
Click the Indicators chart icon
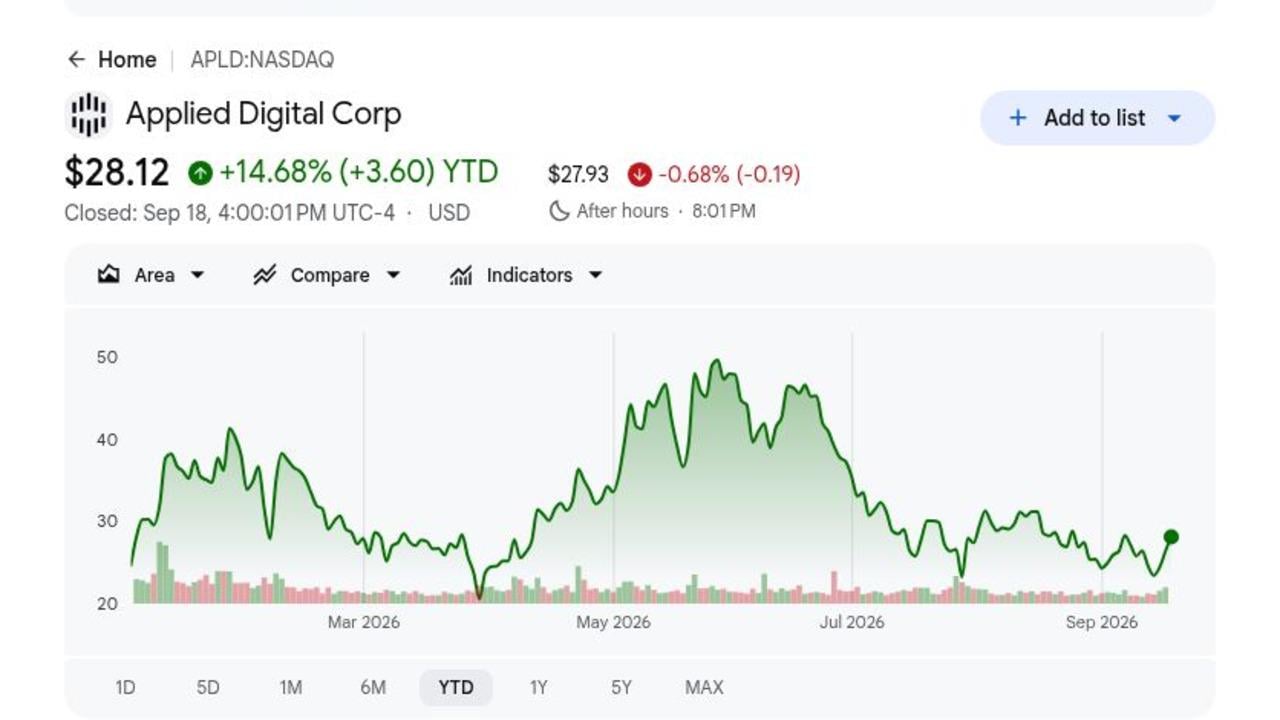(x=461, y=275)
